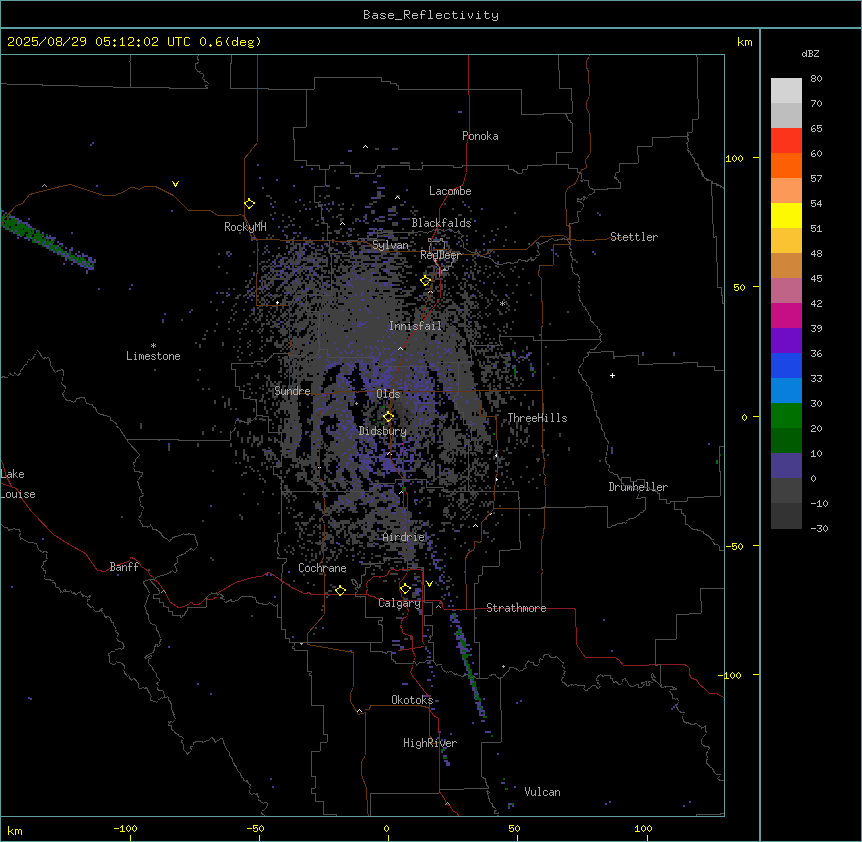Select the blue 33-36 dBZ legend swatch

click(x=786, y=365)
